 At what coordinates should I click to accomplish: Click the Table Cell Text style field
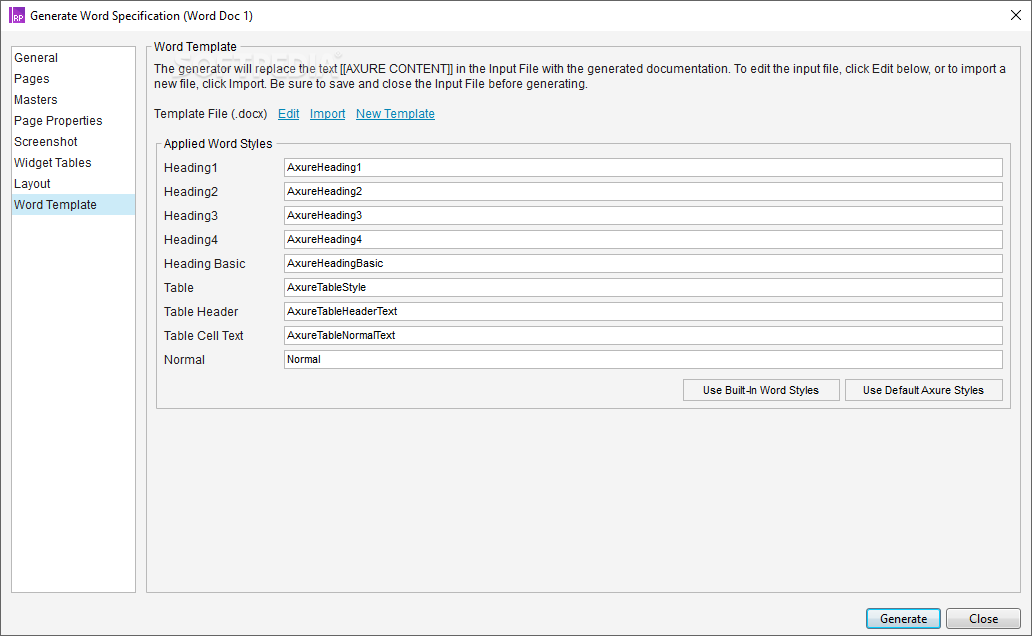pos(643,336)
